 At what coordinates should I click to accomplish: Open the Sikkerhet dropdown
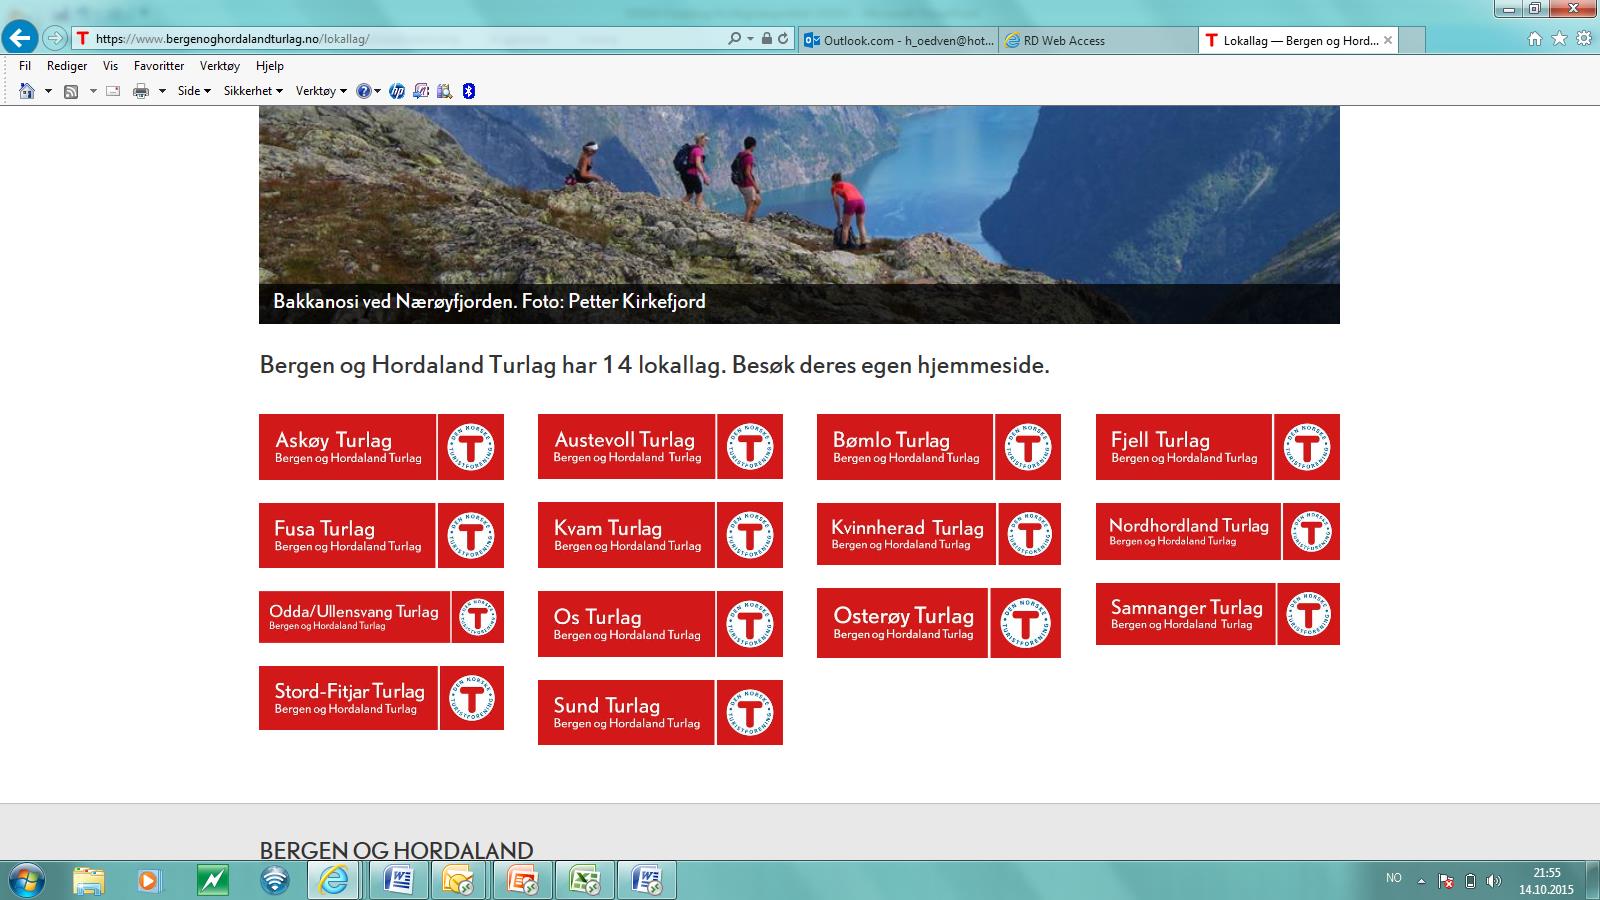click(x=253, y=91)
